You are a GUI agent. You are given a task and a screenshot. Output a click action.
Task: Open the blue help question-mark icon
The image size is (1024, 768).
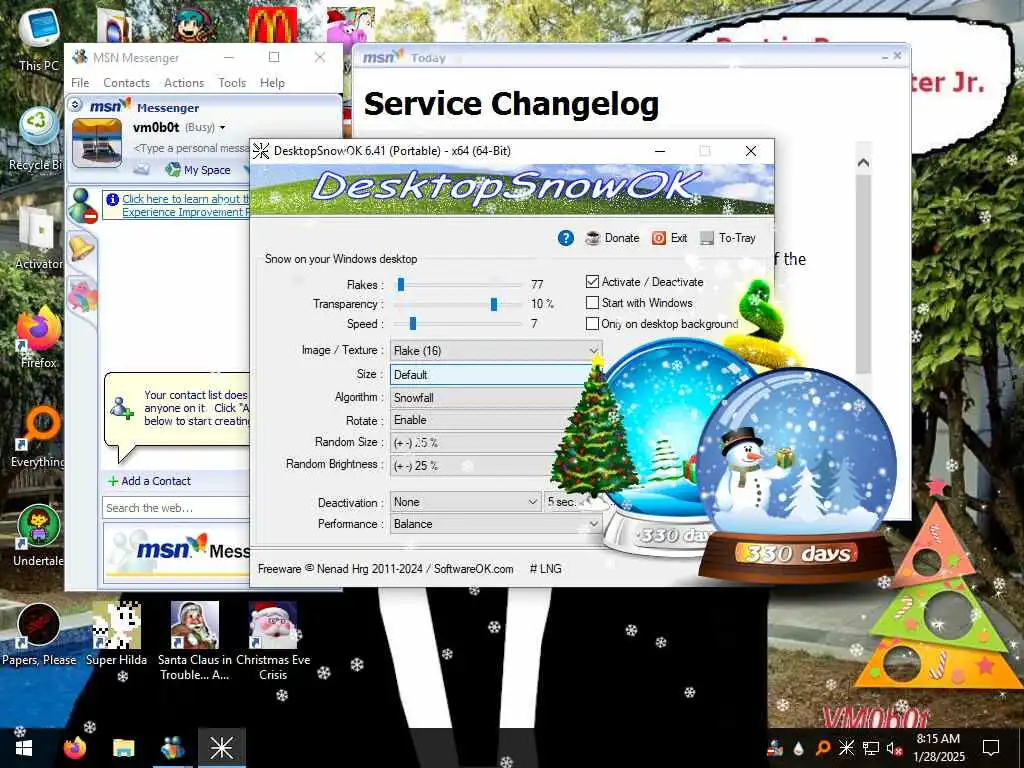[566, 238]
